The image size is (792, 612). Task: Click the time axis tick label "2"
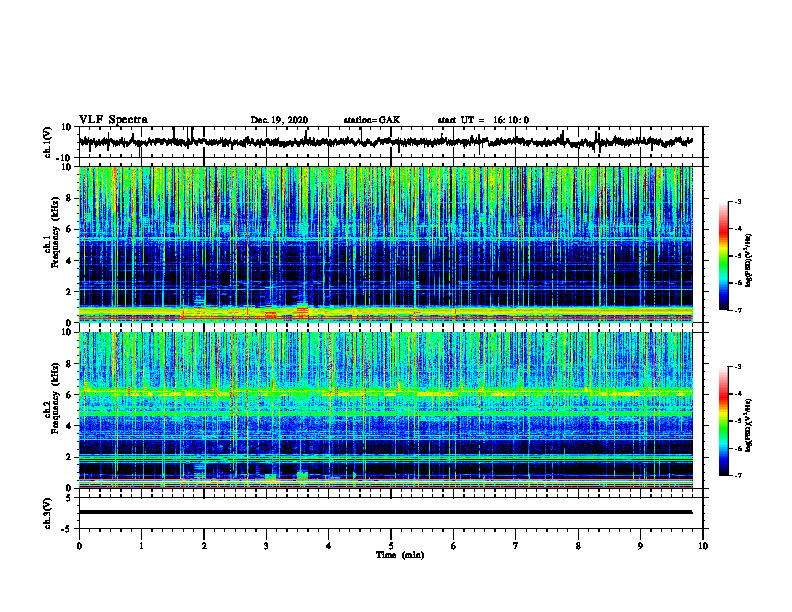point(204,546)
